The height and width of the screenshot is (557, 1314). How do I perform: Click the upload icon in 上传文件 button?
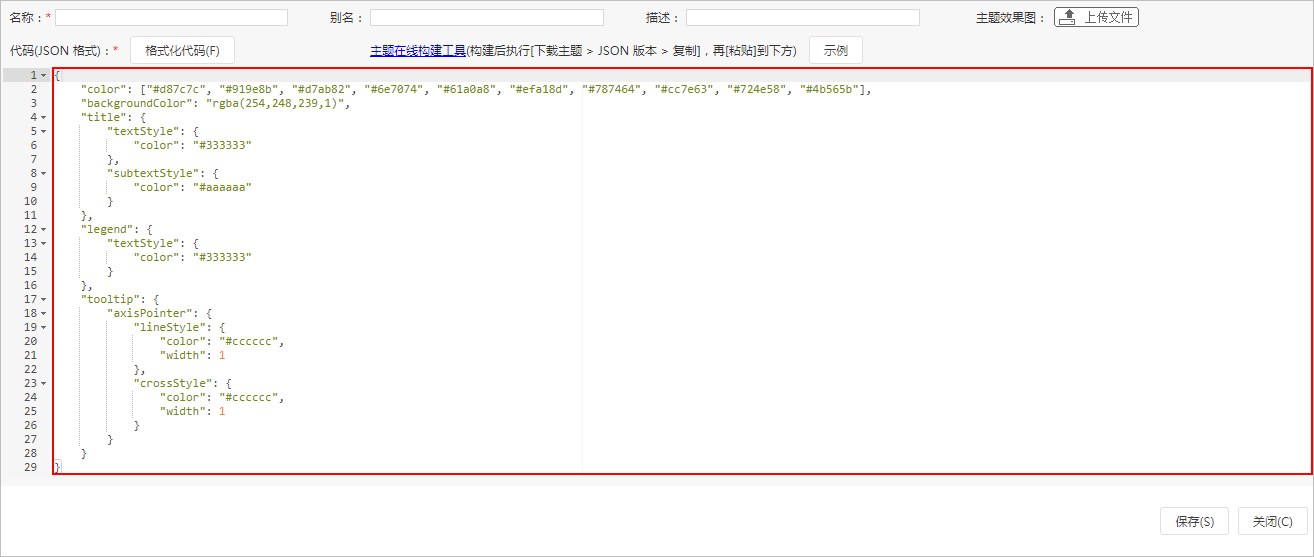[x=1069, y=17]
